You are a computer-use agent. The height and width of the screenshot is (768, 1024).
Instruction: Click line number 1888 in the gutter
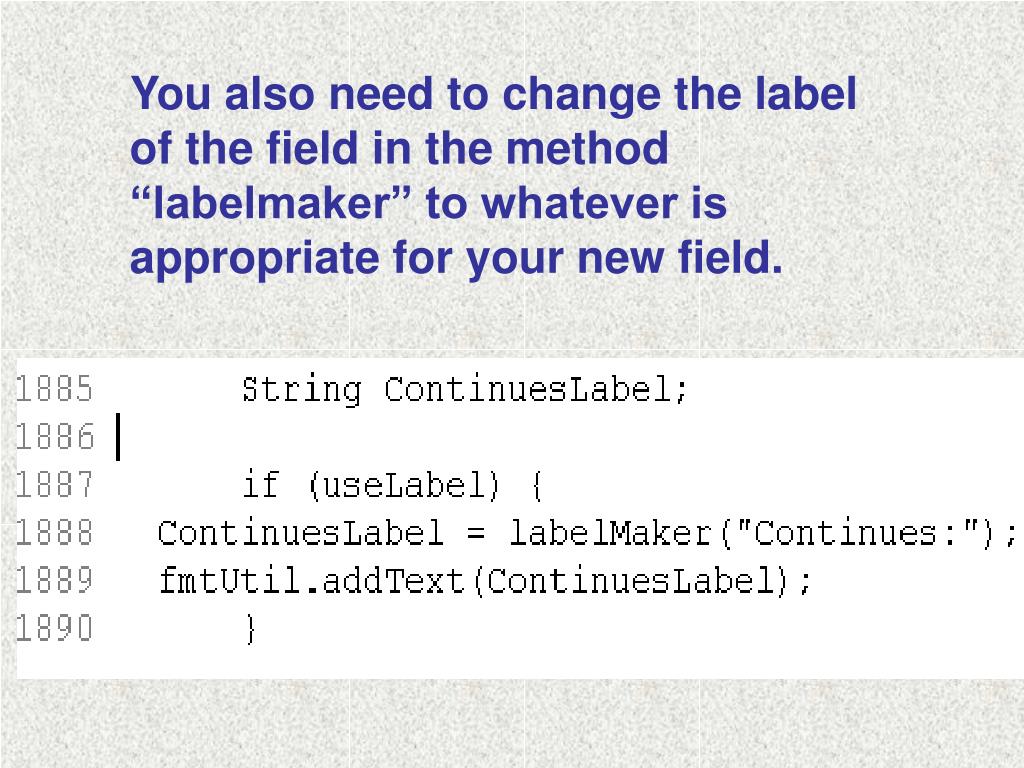click(x=54, y=533)
